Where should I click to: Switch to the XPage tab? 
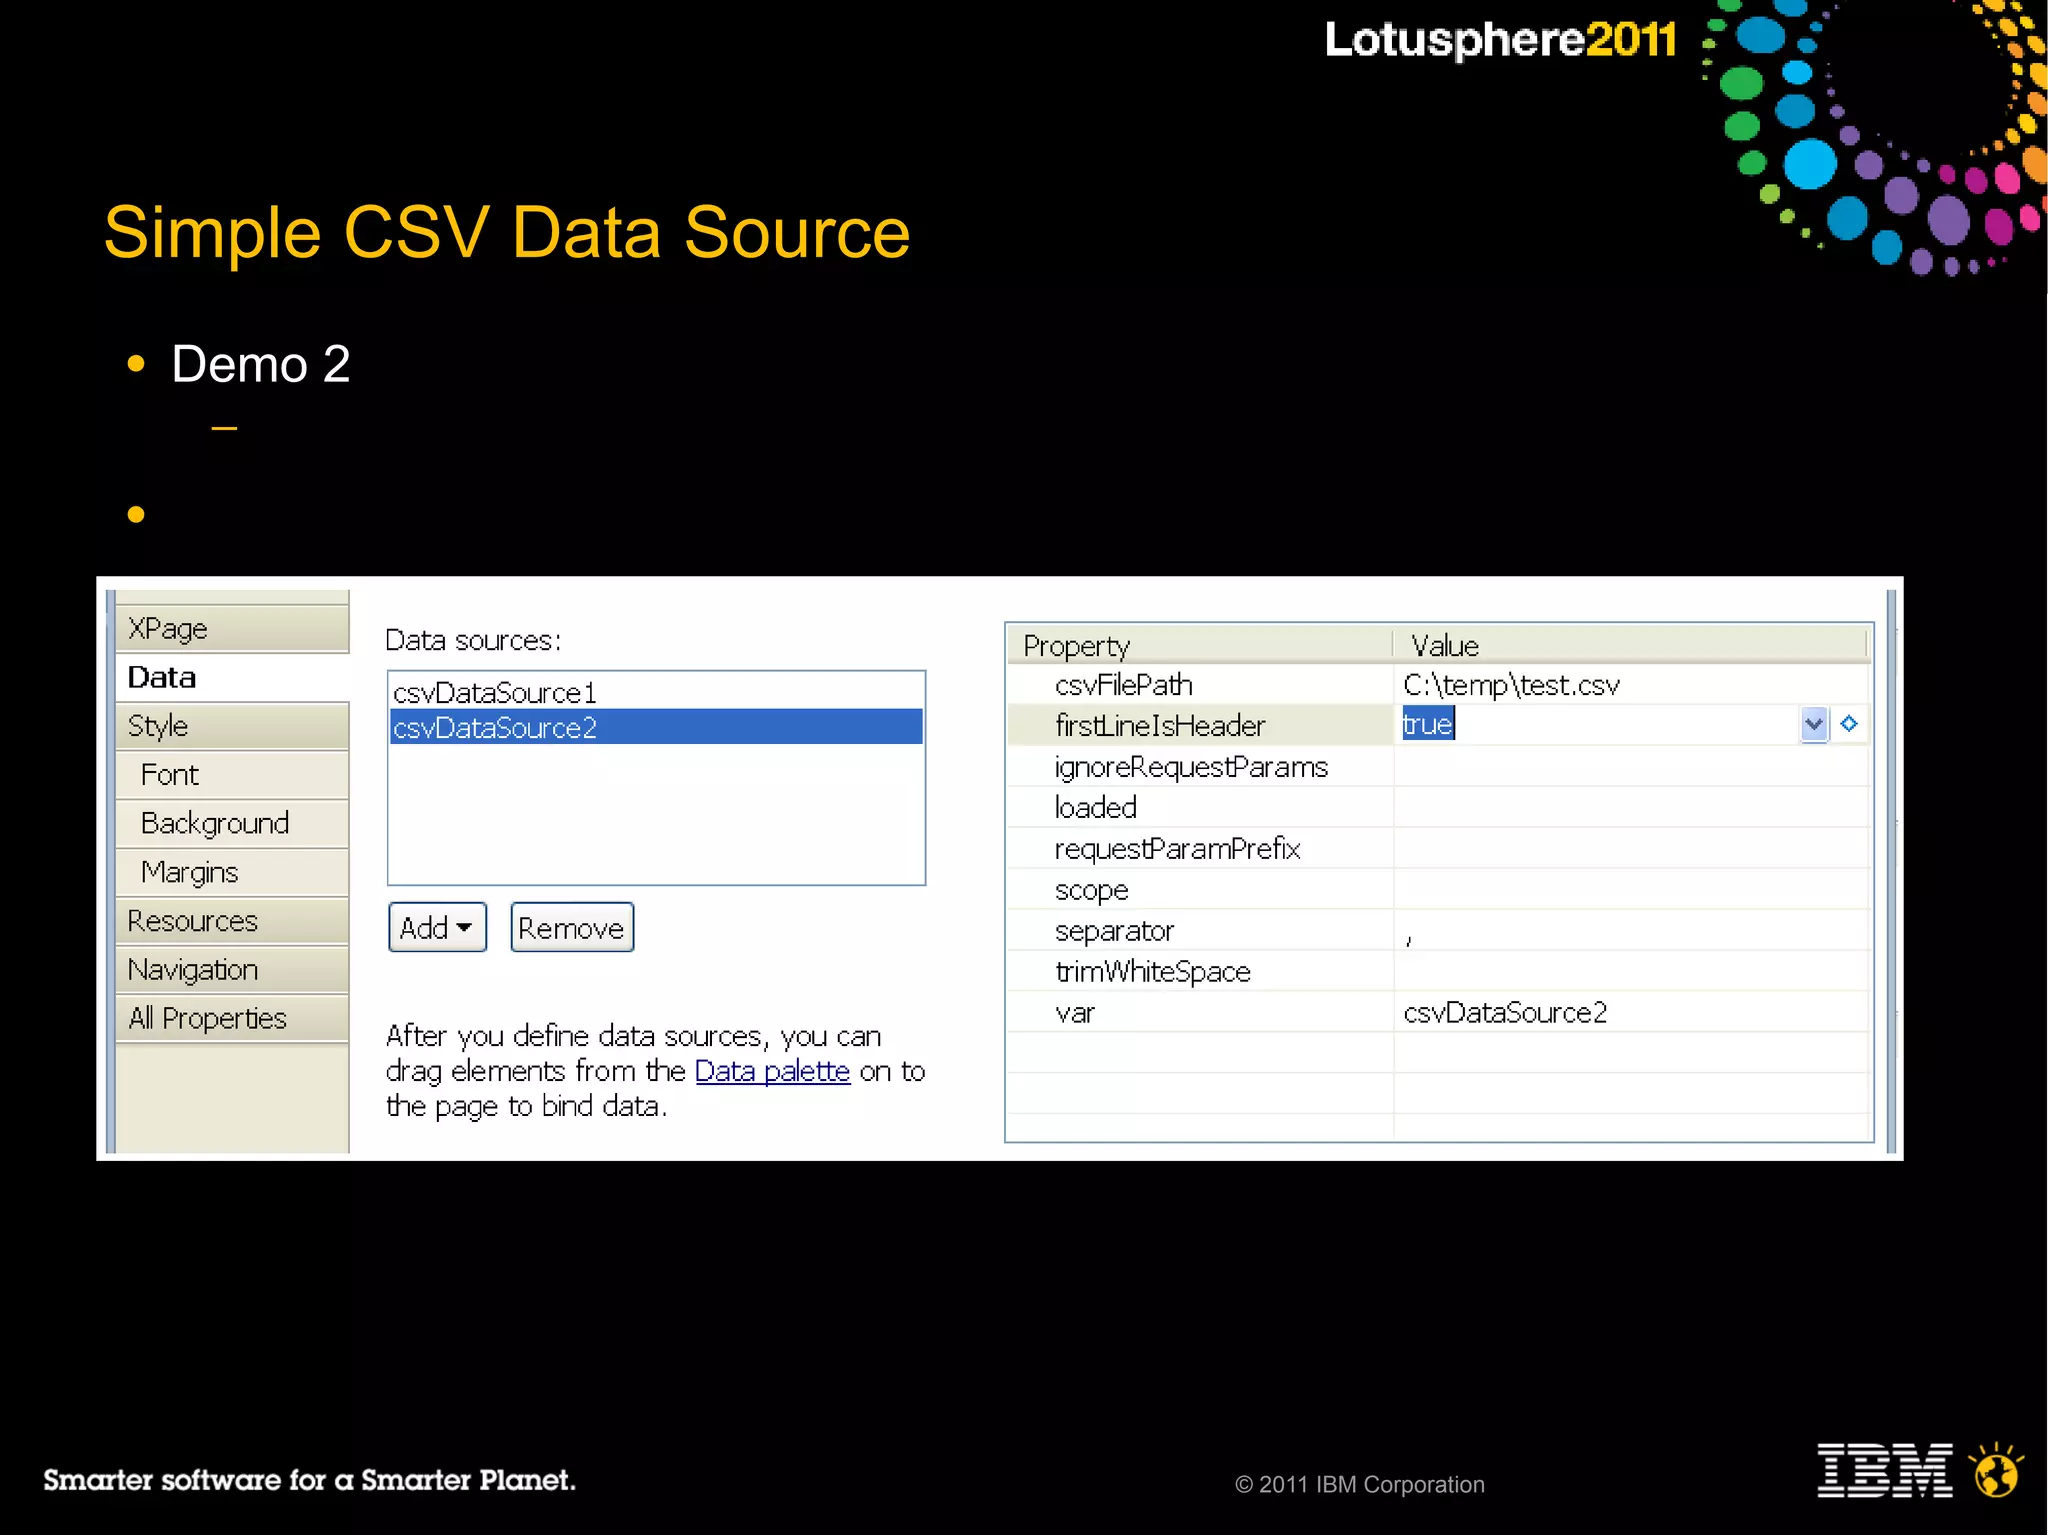pyautogui.click(x=232, y=628)
